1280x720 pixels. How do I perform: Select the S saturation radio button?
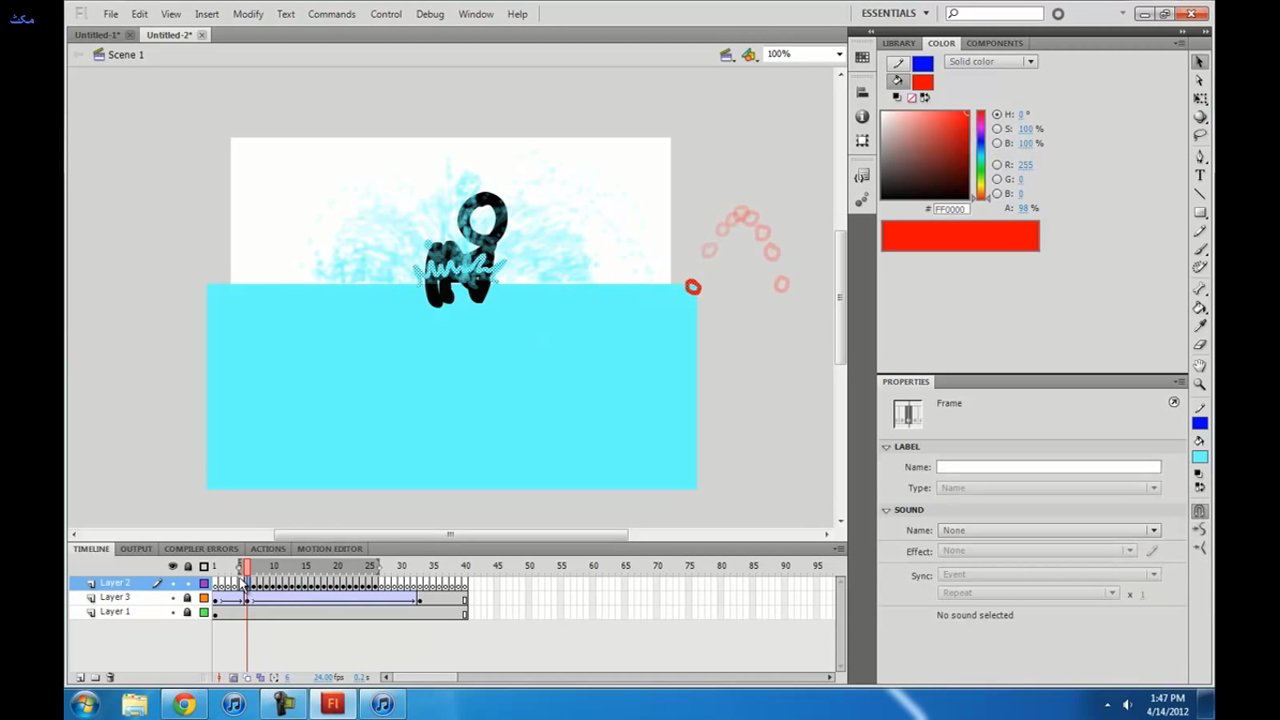997,129
